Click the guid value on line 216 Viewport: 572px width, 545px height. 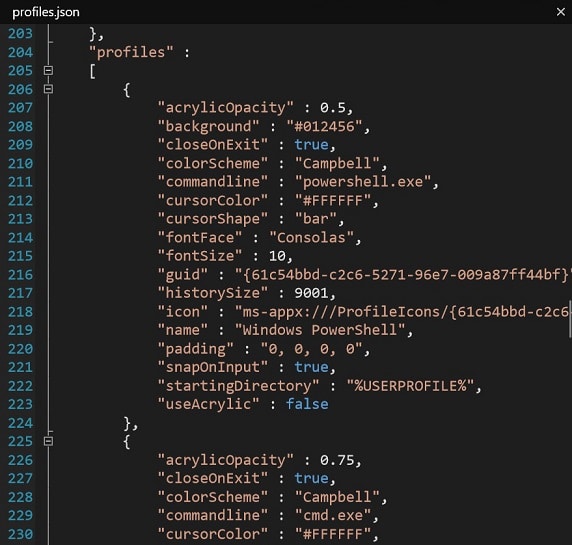403,275
